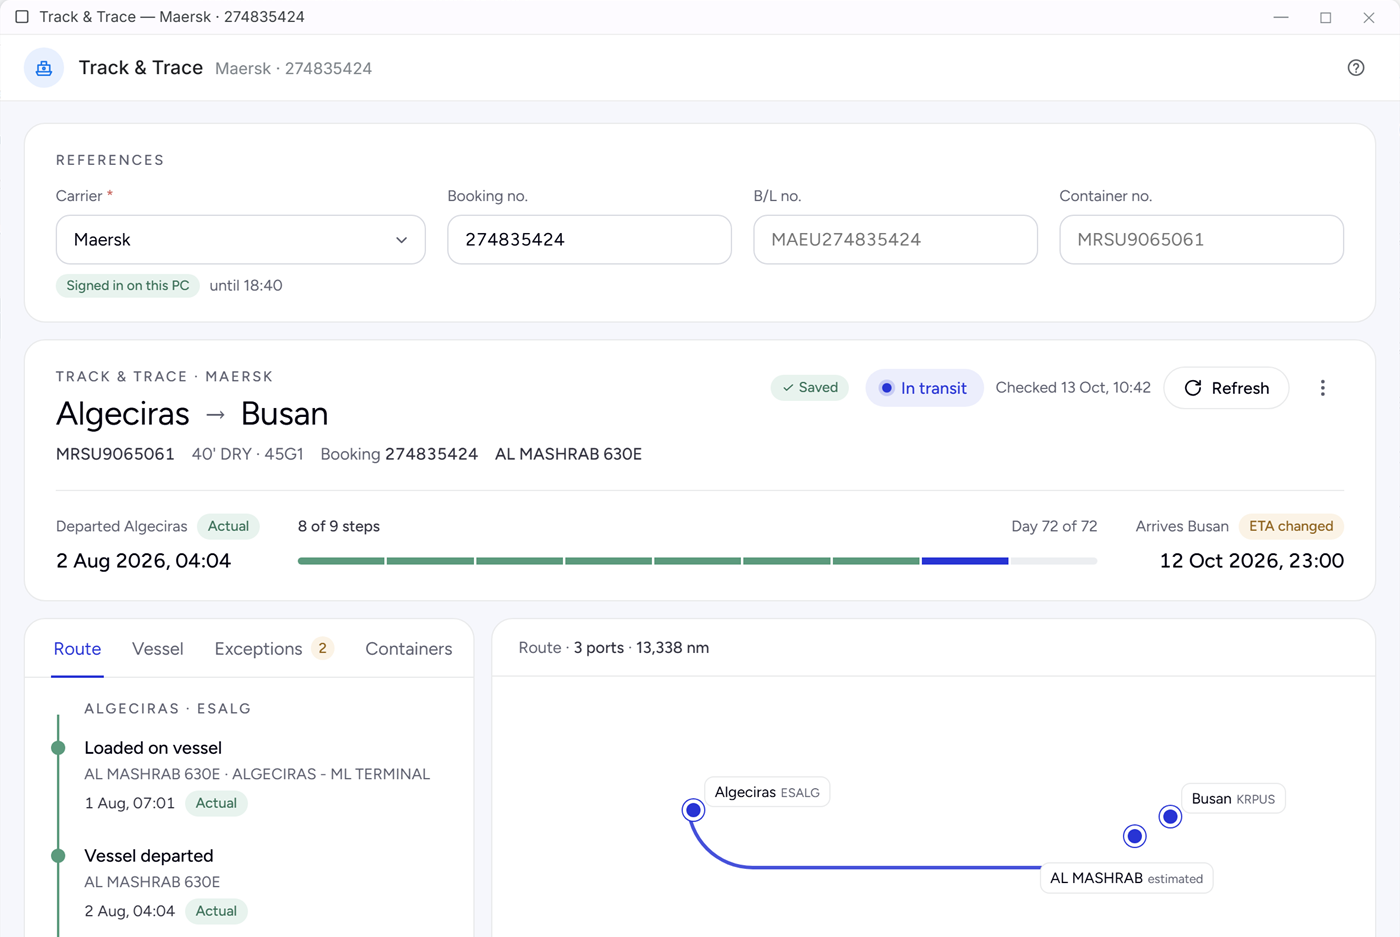Switch to the Route tab
The height and width of the screenshot is (937, 1400).
click(77, 649)
